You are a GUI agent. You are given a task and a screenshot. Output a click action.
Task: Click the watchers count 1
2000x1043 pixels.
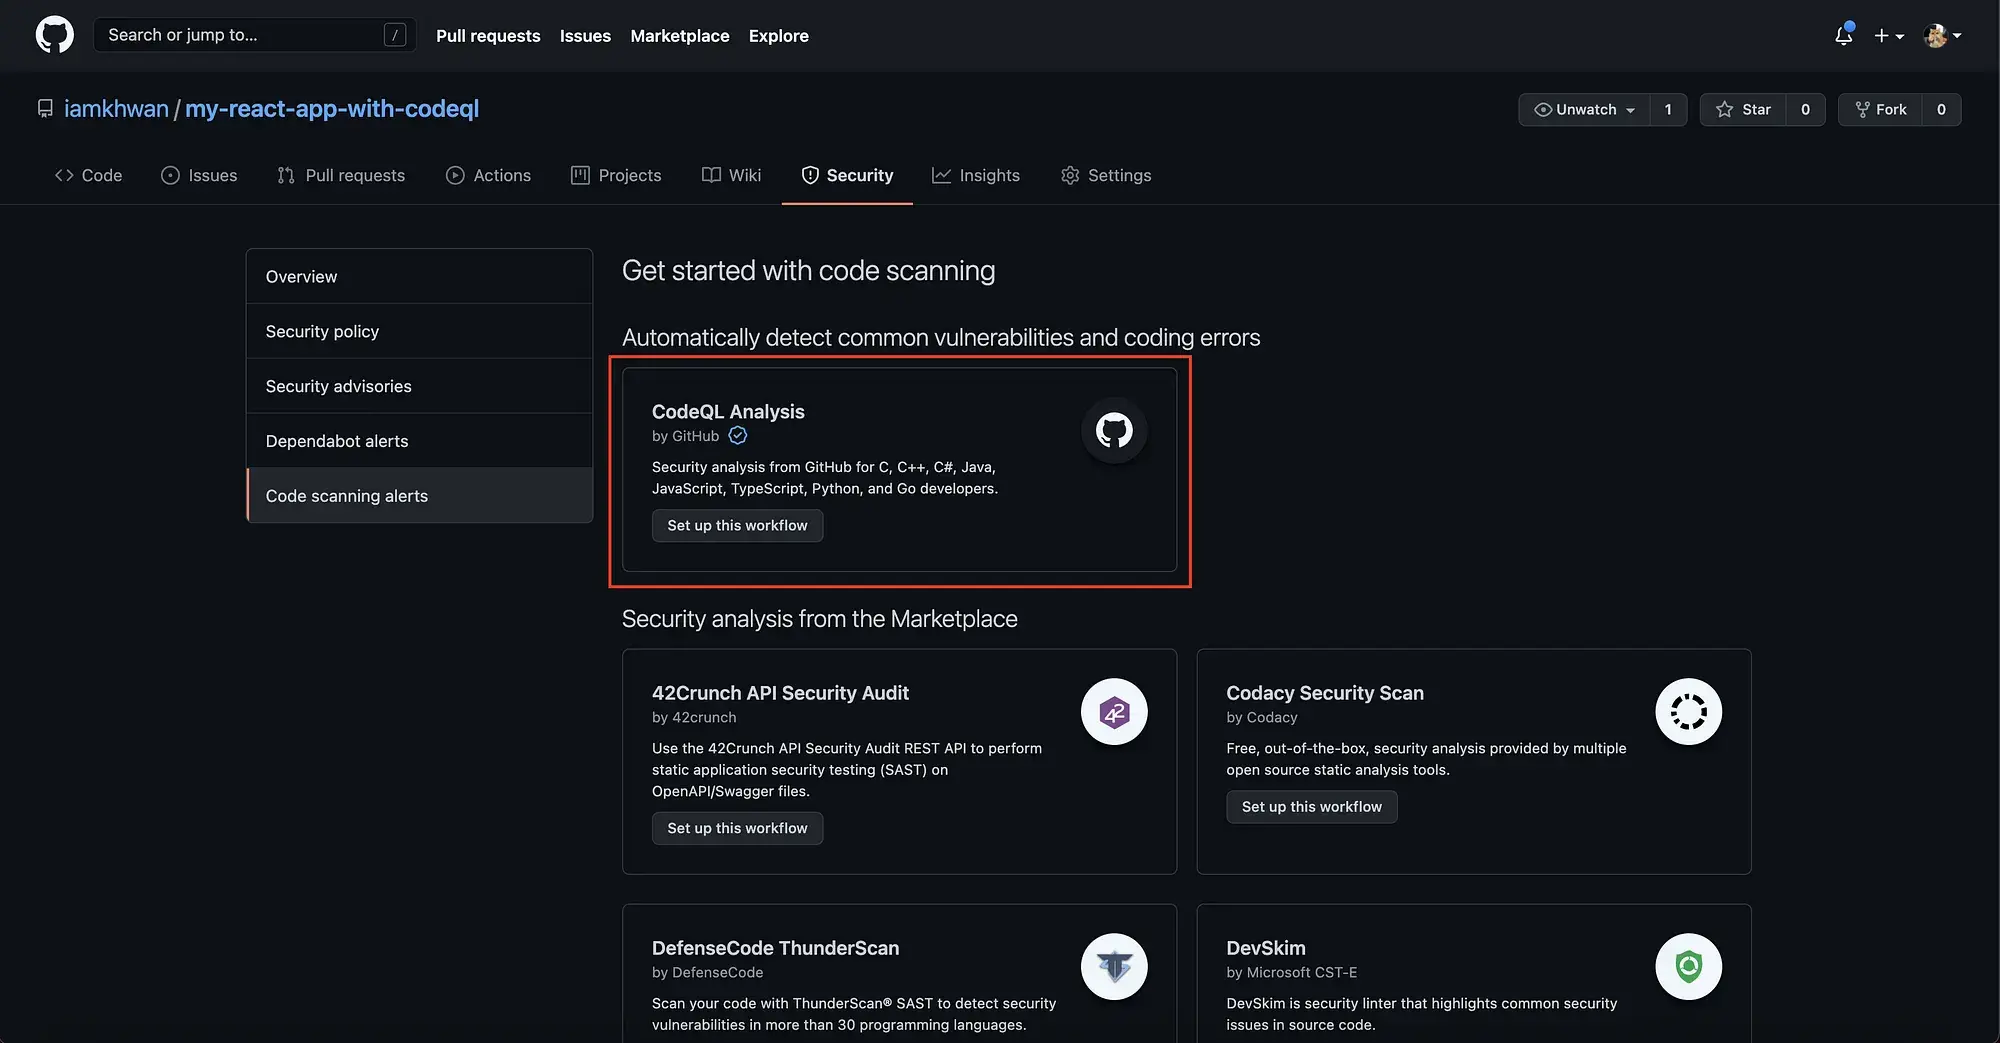(x=1668, y=110)
